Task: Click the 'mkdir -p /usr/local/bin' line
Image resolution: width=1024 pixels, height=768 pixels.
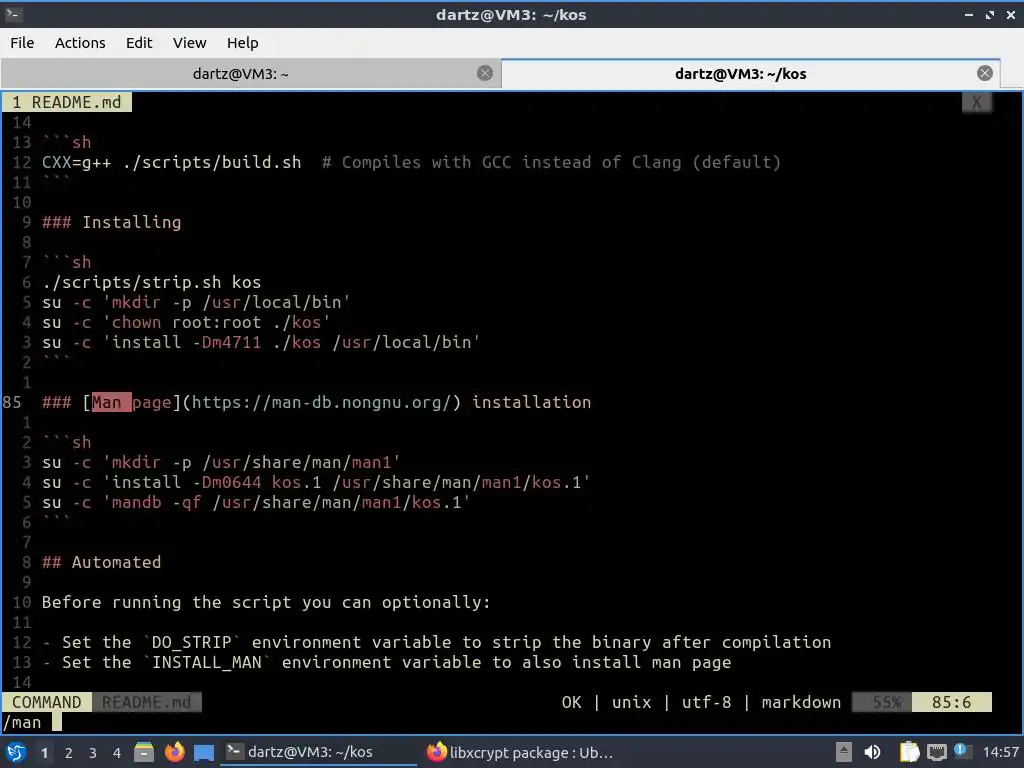Action: click(x=196, y=302)
